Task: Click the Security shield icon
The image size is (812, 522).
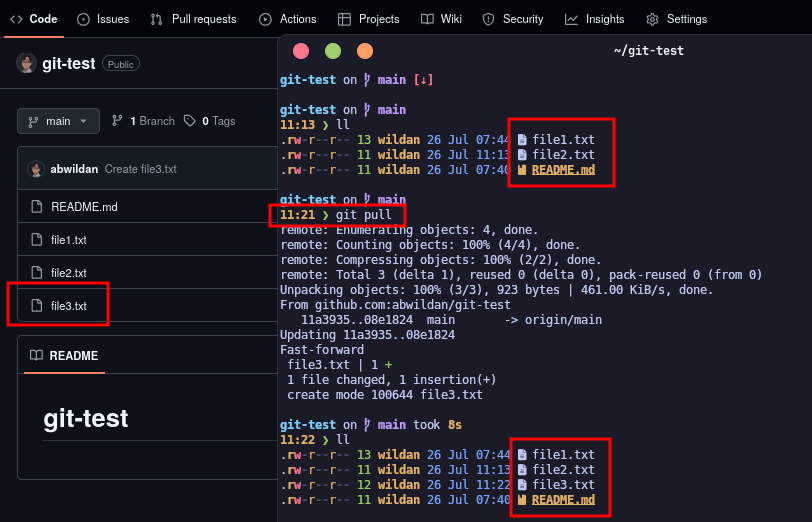Action: click(488, 20)
